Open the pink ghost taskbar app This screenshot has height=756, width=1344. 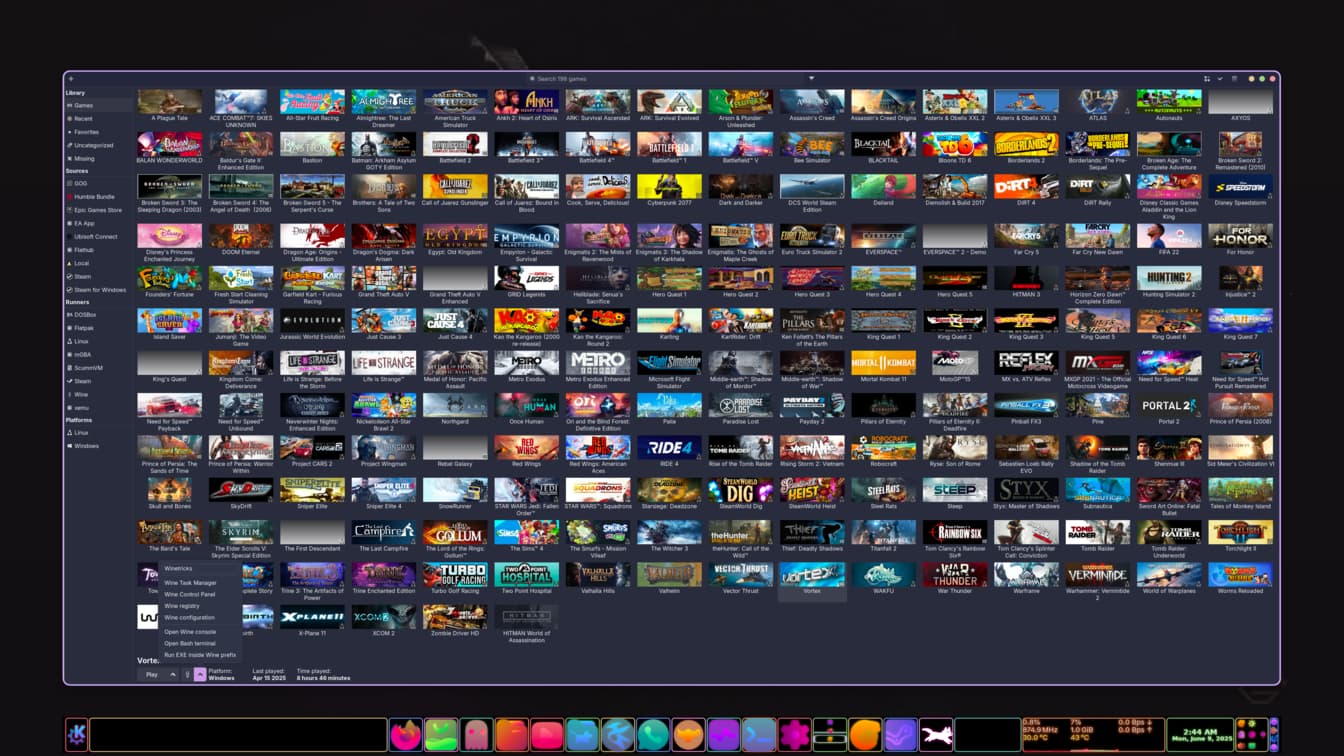pos(476,735)
